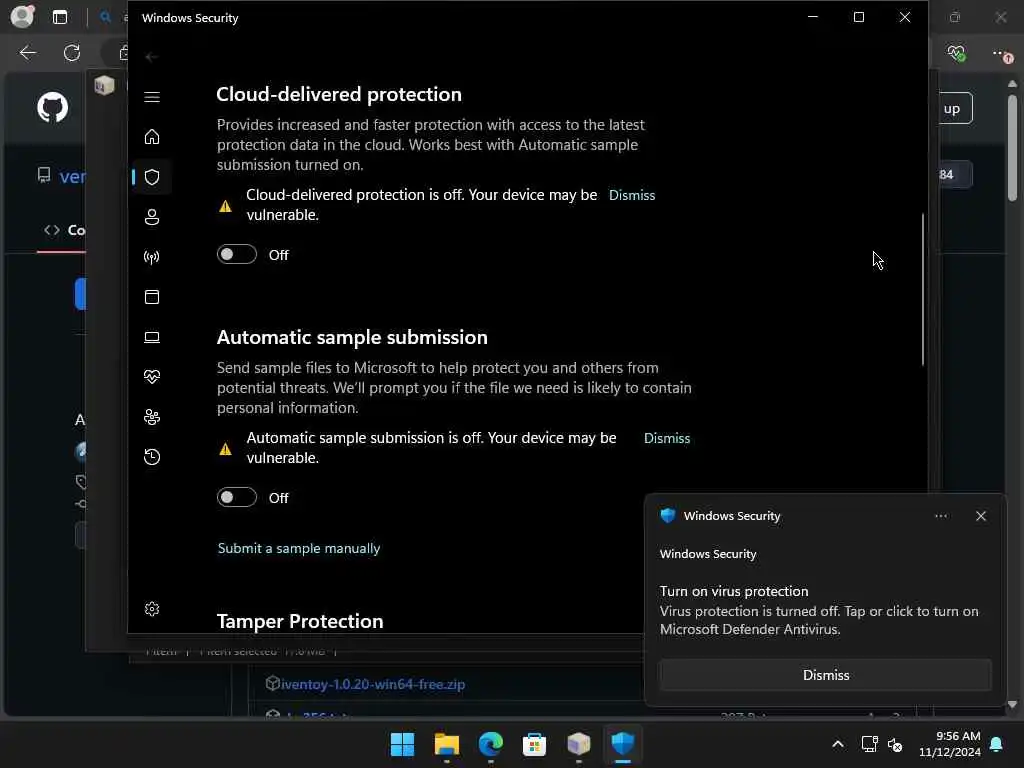This screenshot has height=768, width=1024.
Task: Click the Edge profile avatar icon
Action: coord(22,16)
